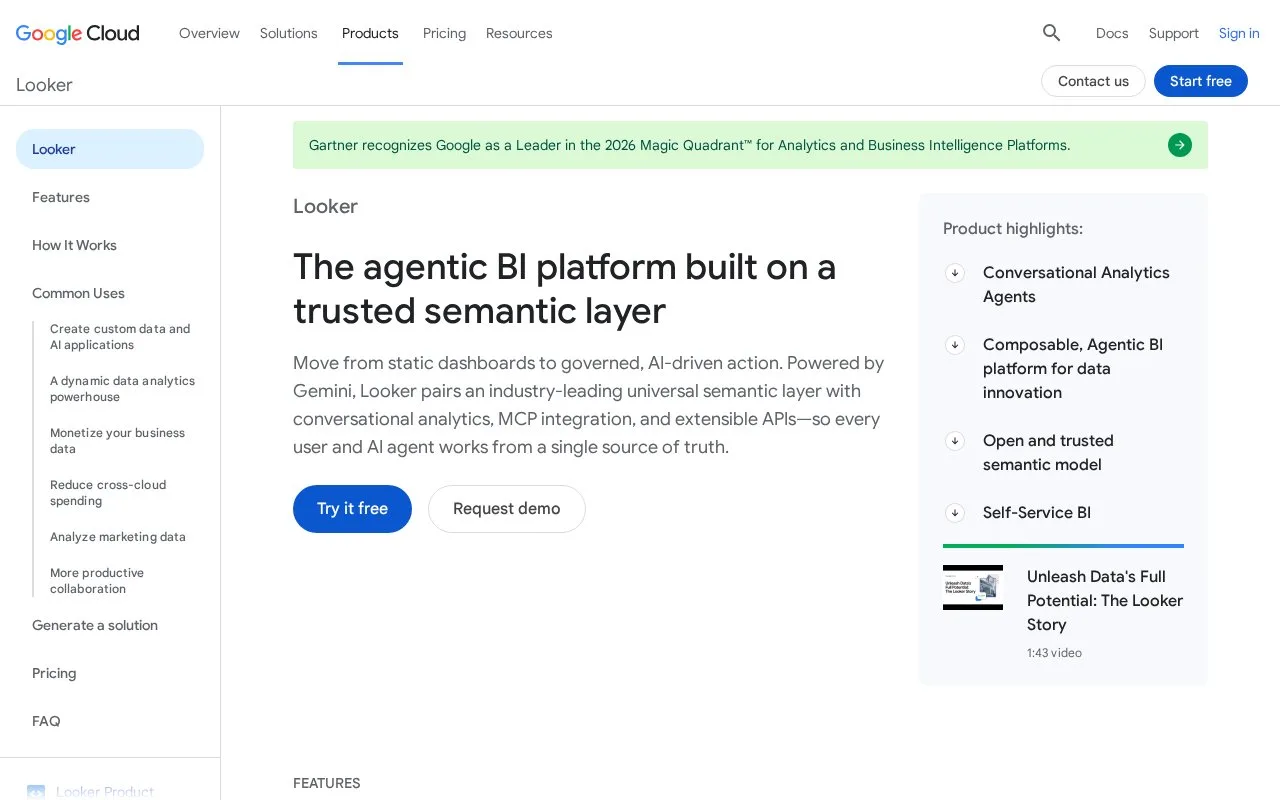
Task: Click down-arrow icon beside Composable, Agentic BI
Action: point(955,344)
